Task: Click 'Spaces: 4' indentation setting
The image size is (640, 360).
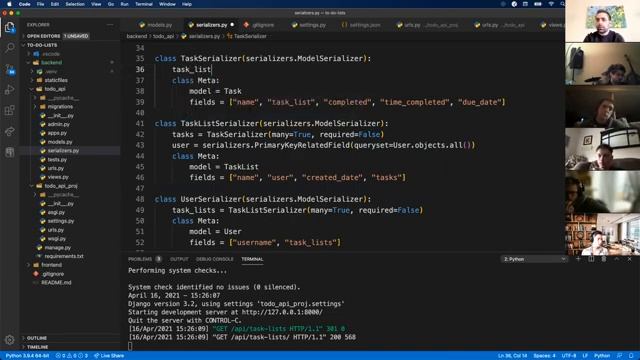Action: pos(544,356)
